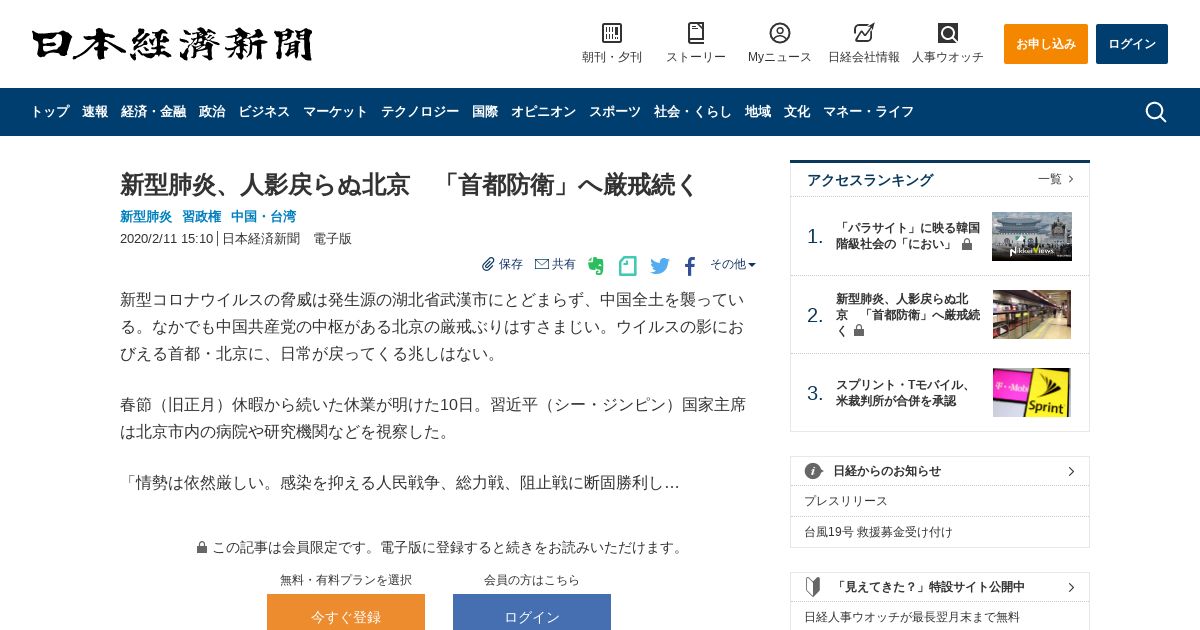Screen dimensions: 1200x630
Task: Select 社会・くらし in navigation
Action: pos(693,112)
